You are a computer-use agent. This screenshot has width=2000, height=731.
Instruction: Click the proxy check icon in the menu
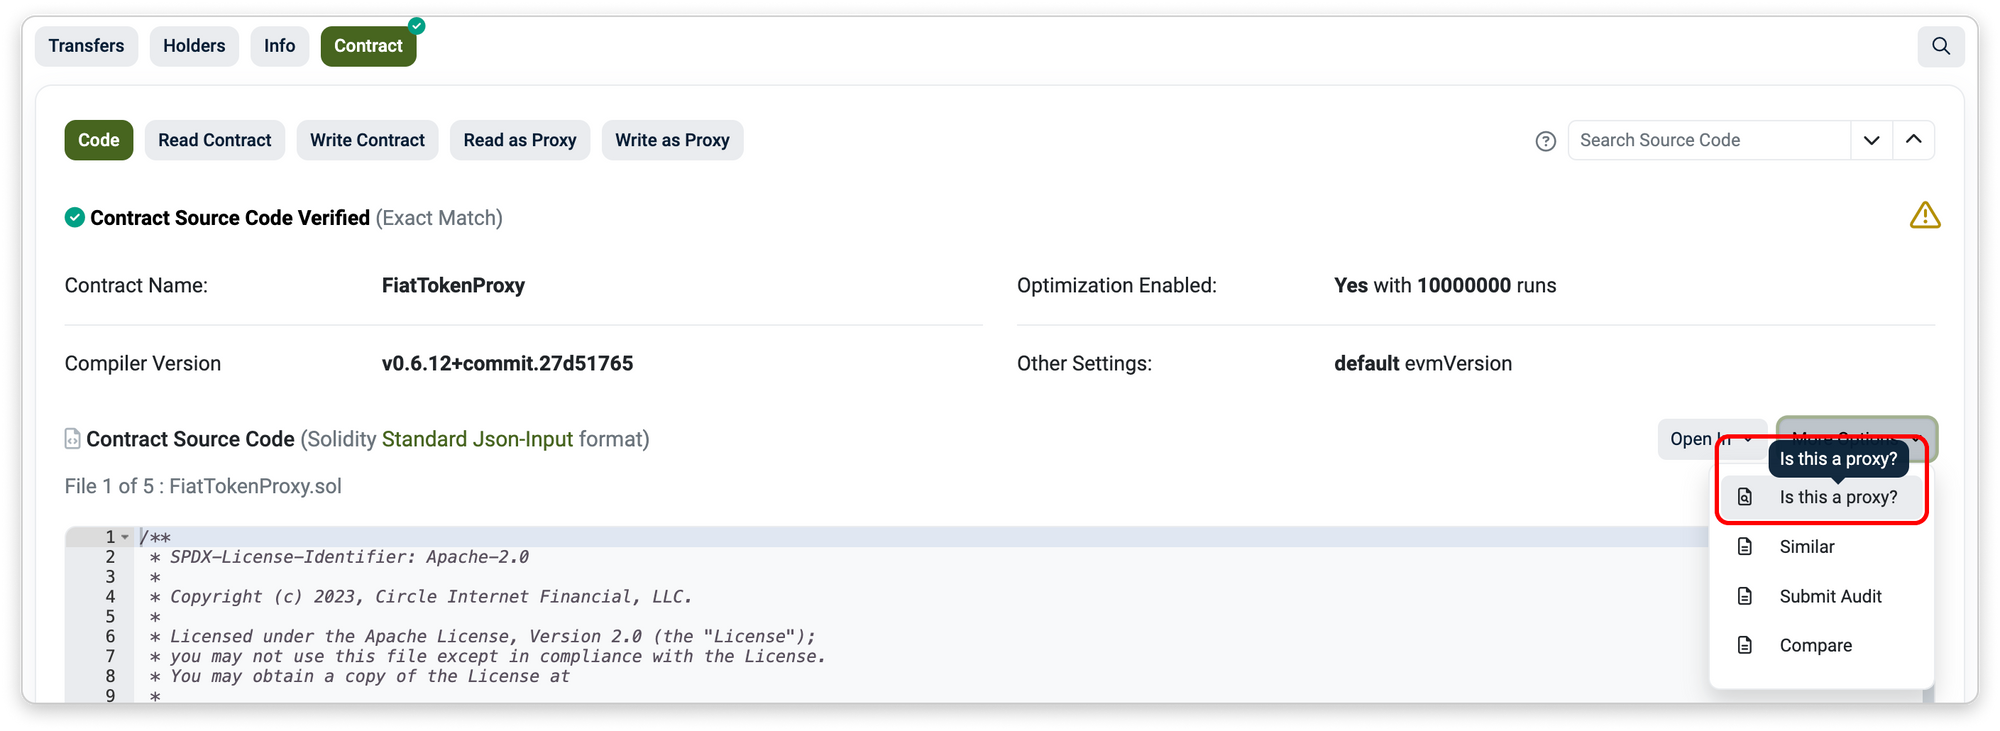tap(1745, 497)
